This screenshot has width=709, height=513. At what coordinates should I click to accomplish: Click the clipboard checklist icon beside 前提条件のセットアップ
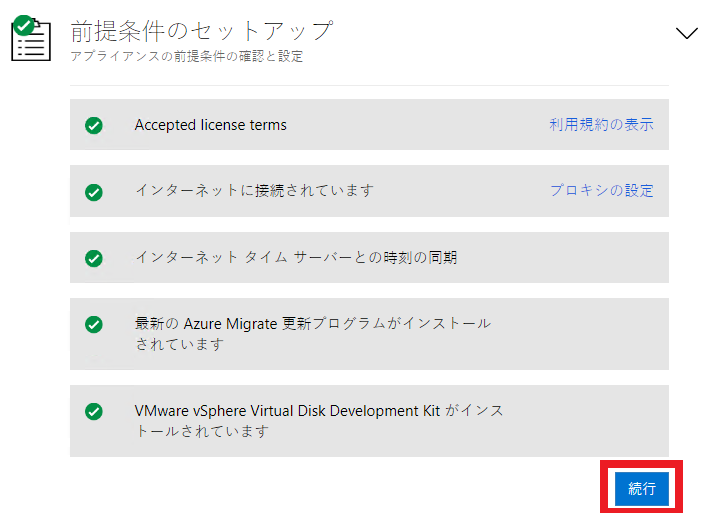pyautogui.click(x=31, y=39)
